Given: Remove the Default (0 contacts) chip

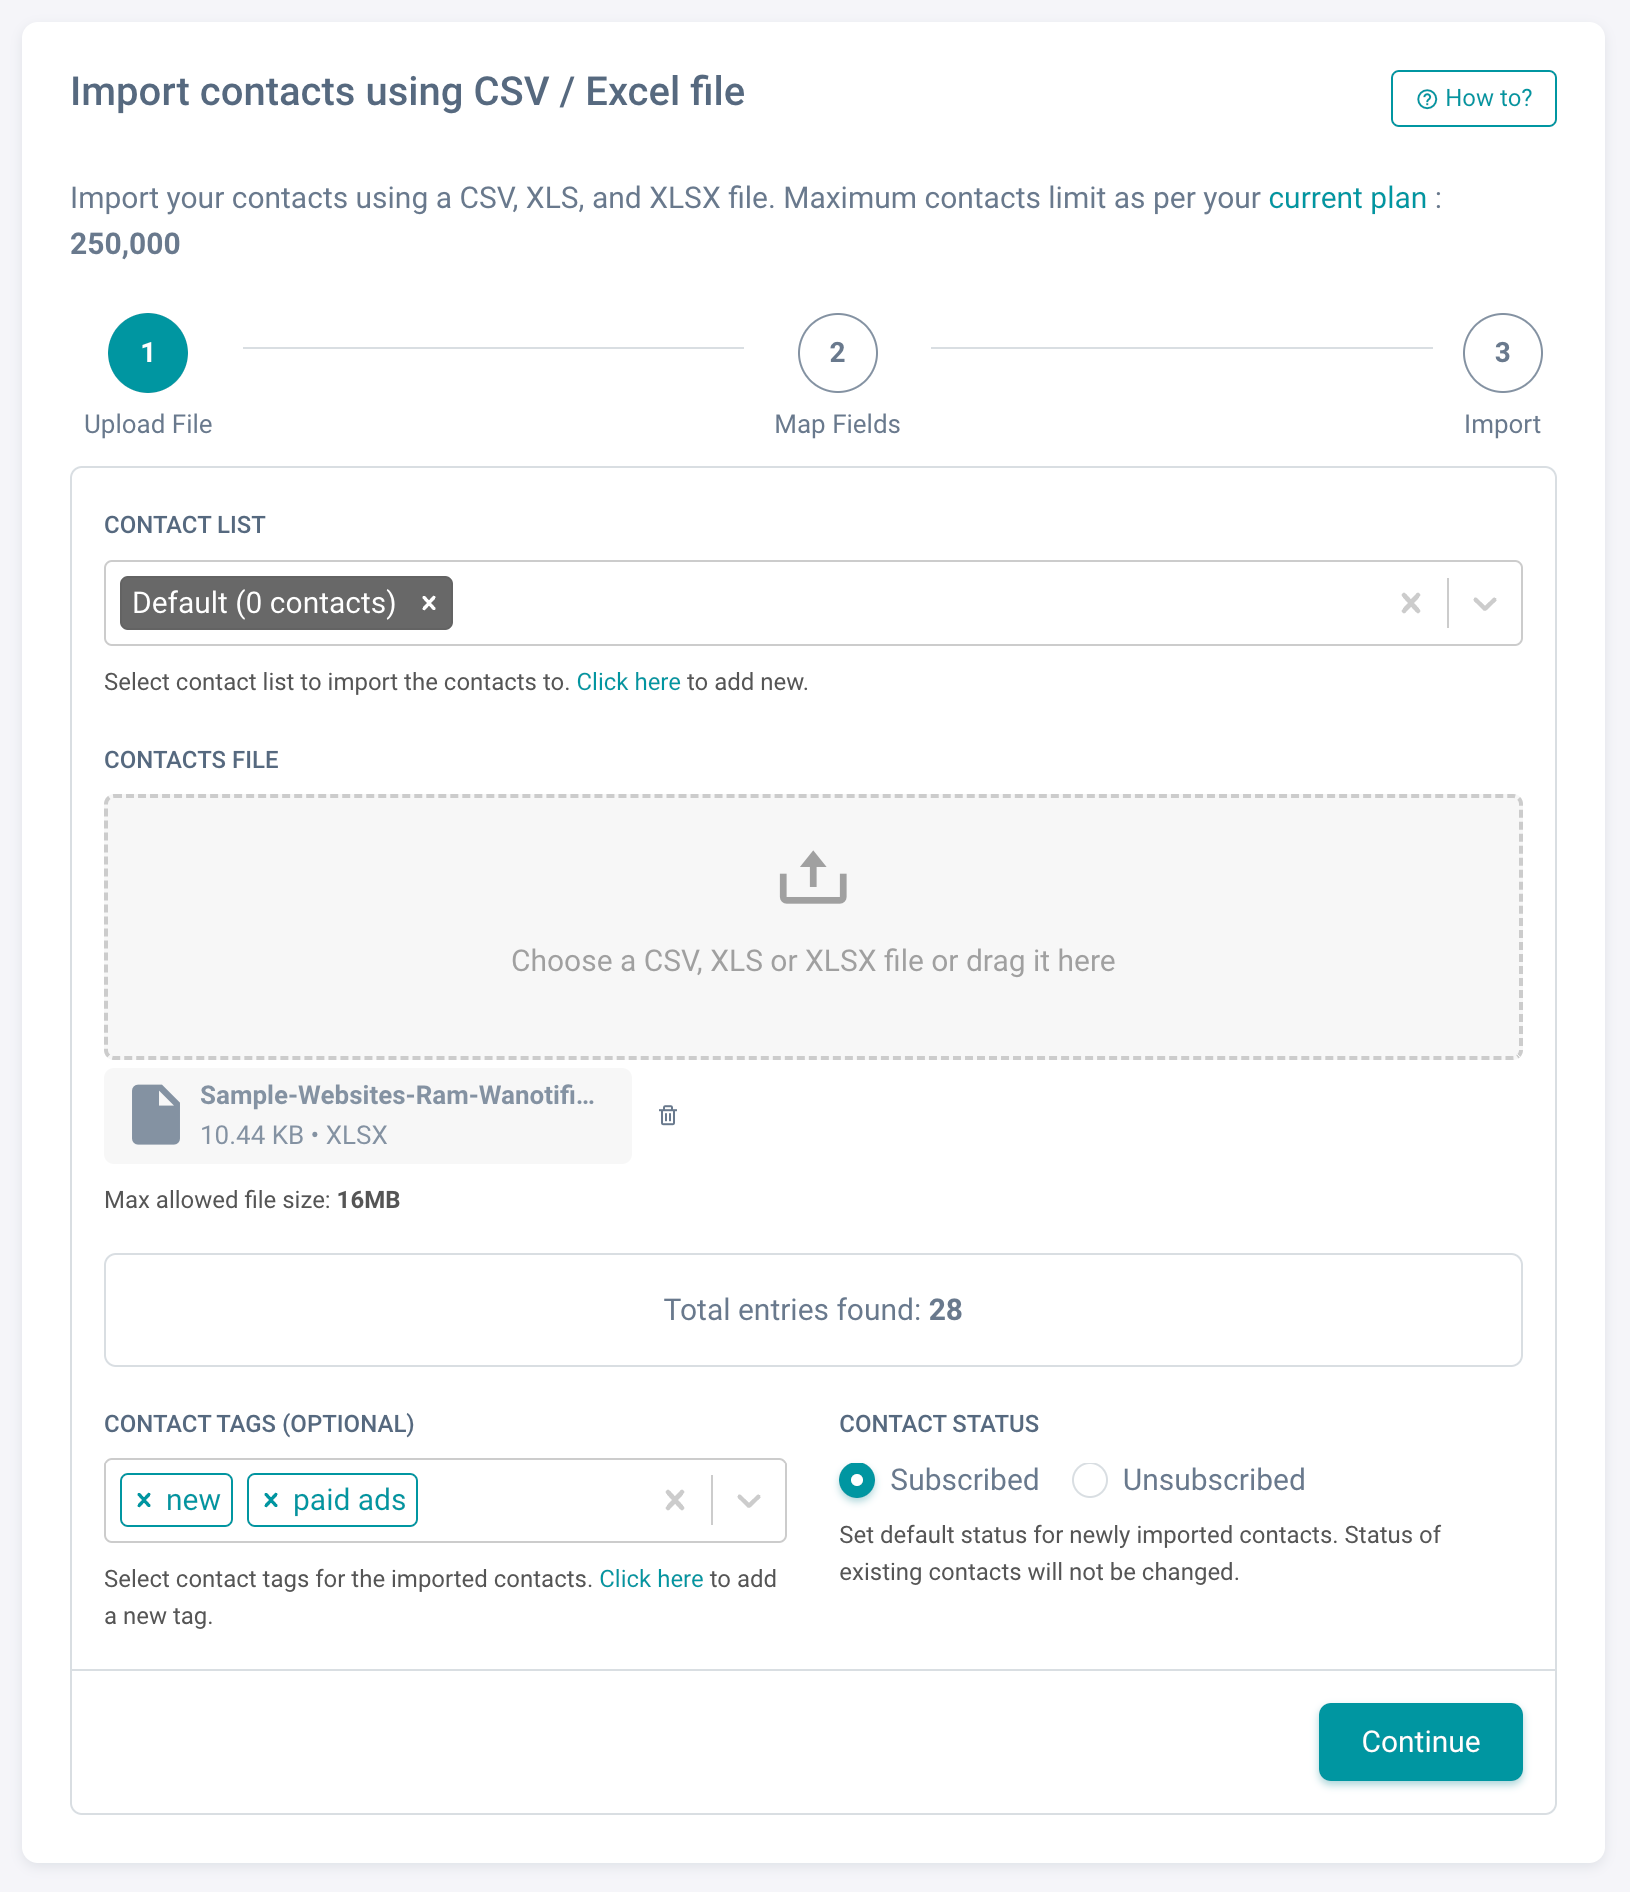Looking at the screenshot, I should (x=429, y=603).
